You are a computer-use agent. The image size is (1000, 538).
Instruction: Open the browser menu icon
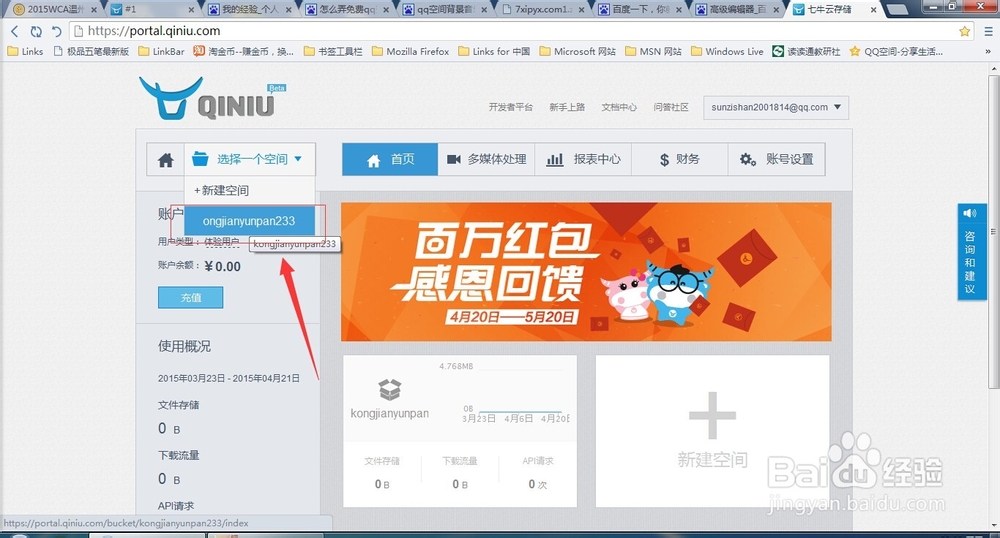click(x=988, y=31)
